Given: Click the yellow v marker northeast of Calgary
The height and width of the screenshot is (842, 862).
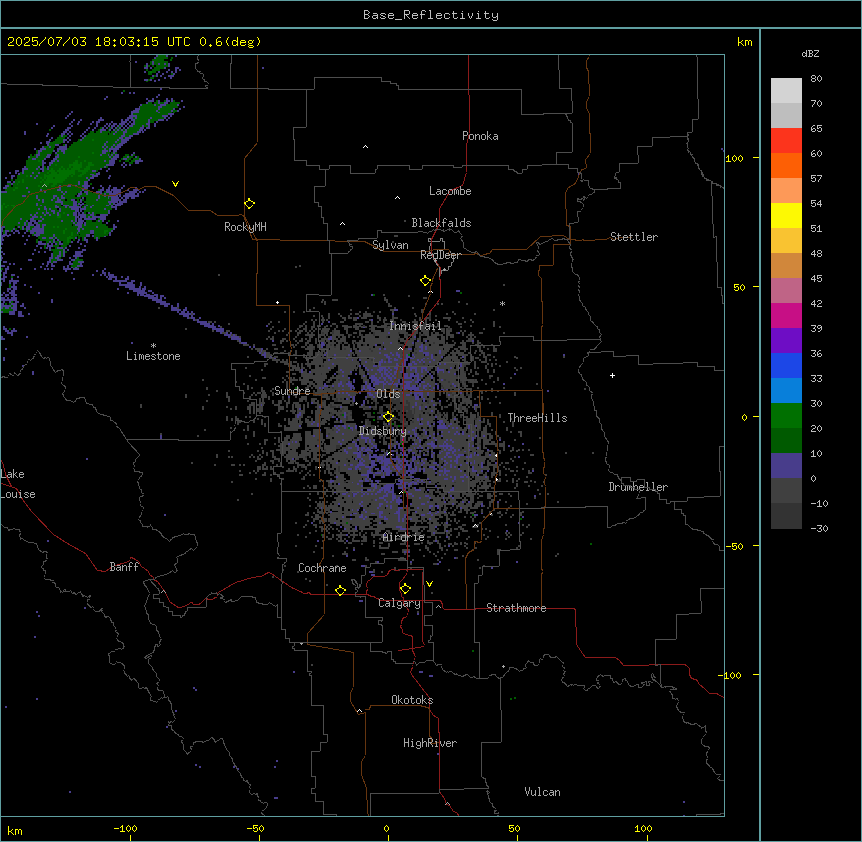Looking at the screenshot, I should 429,584.
